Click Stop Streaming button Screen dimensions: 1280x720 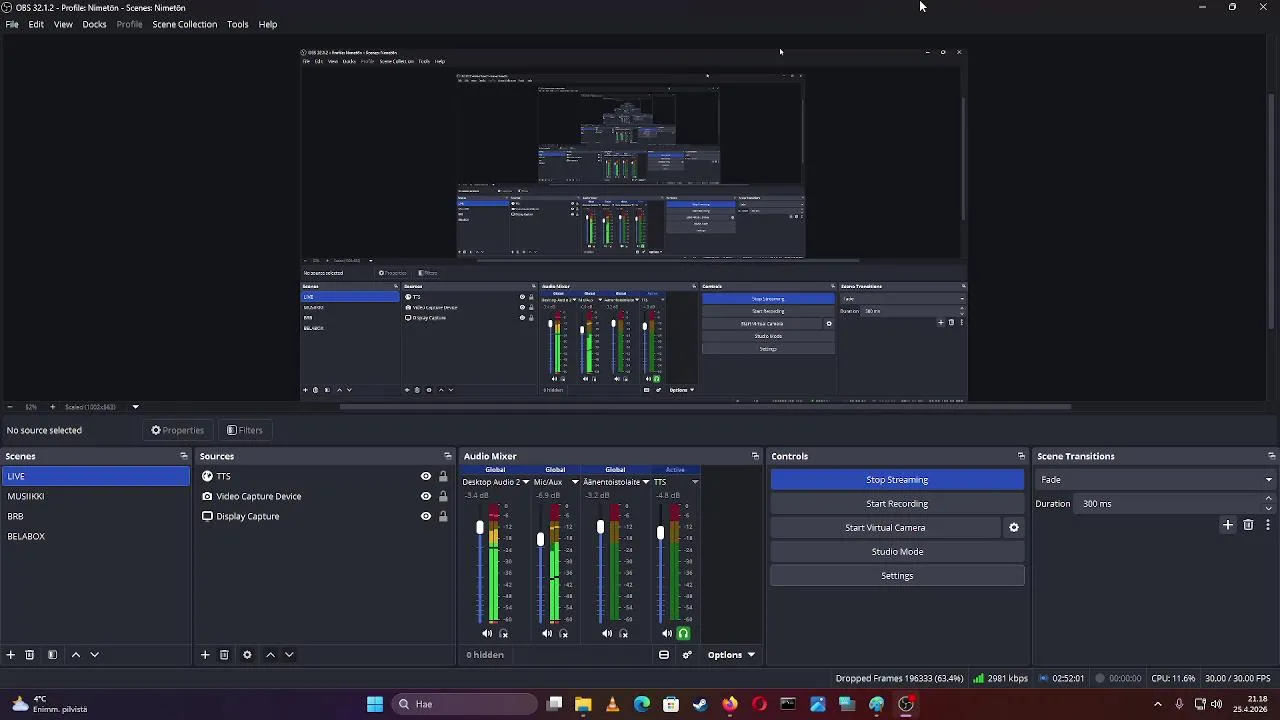(x=897, y=480)
